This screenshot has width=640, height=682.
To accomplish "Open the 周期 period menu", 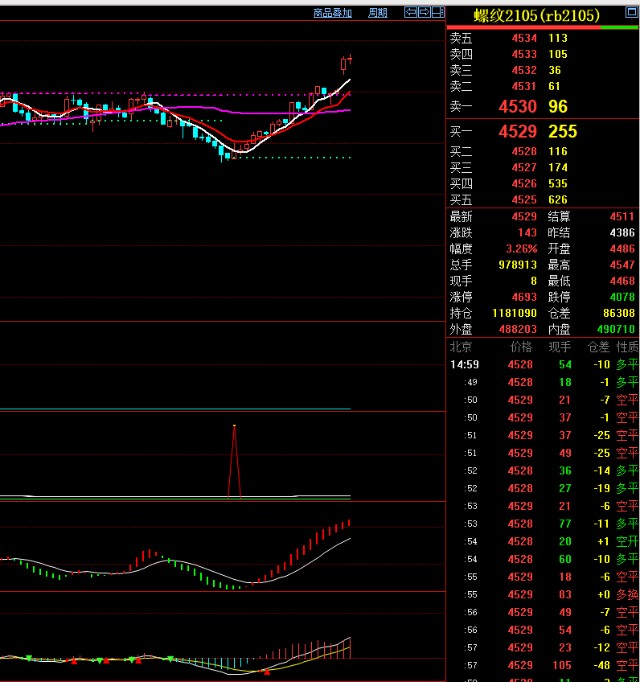I will (377, 13).
